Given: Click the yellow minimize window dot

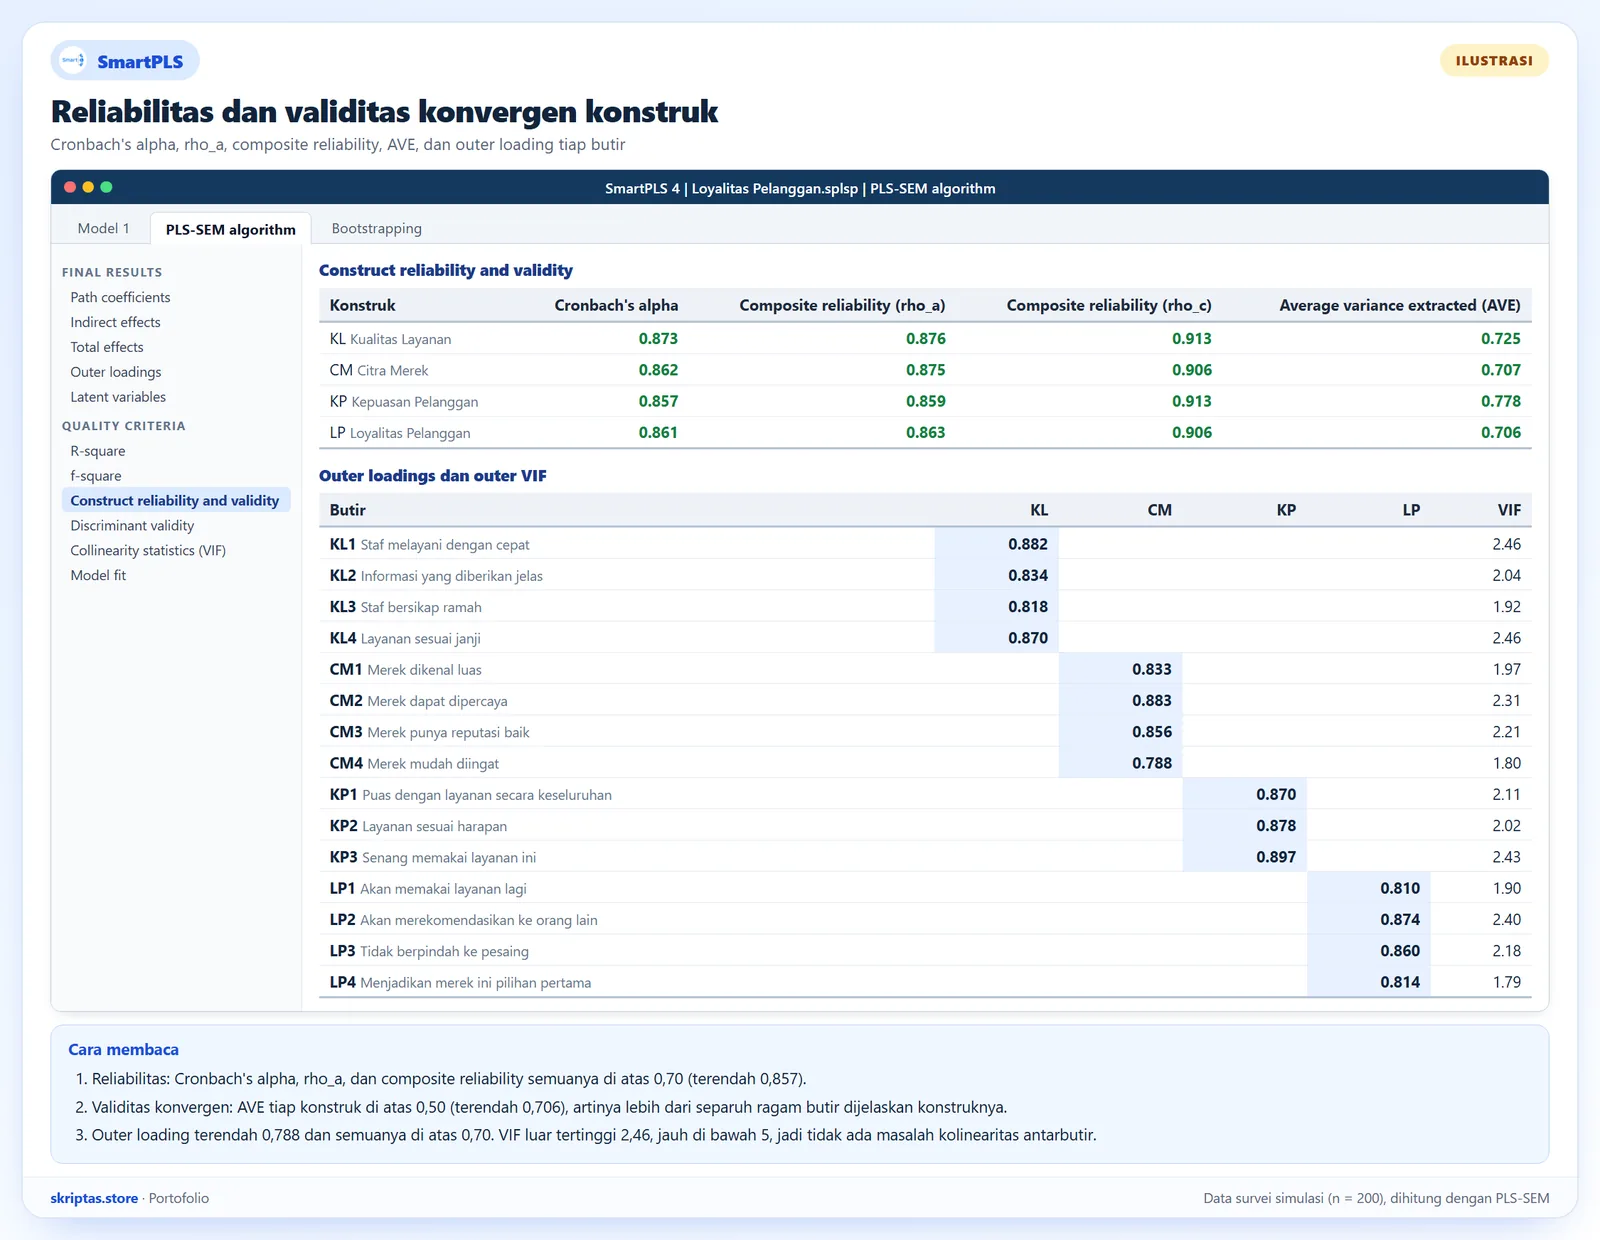Looking at the screenshot, I should (x=88, y=187).
